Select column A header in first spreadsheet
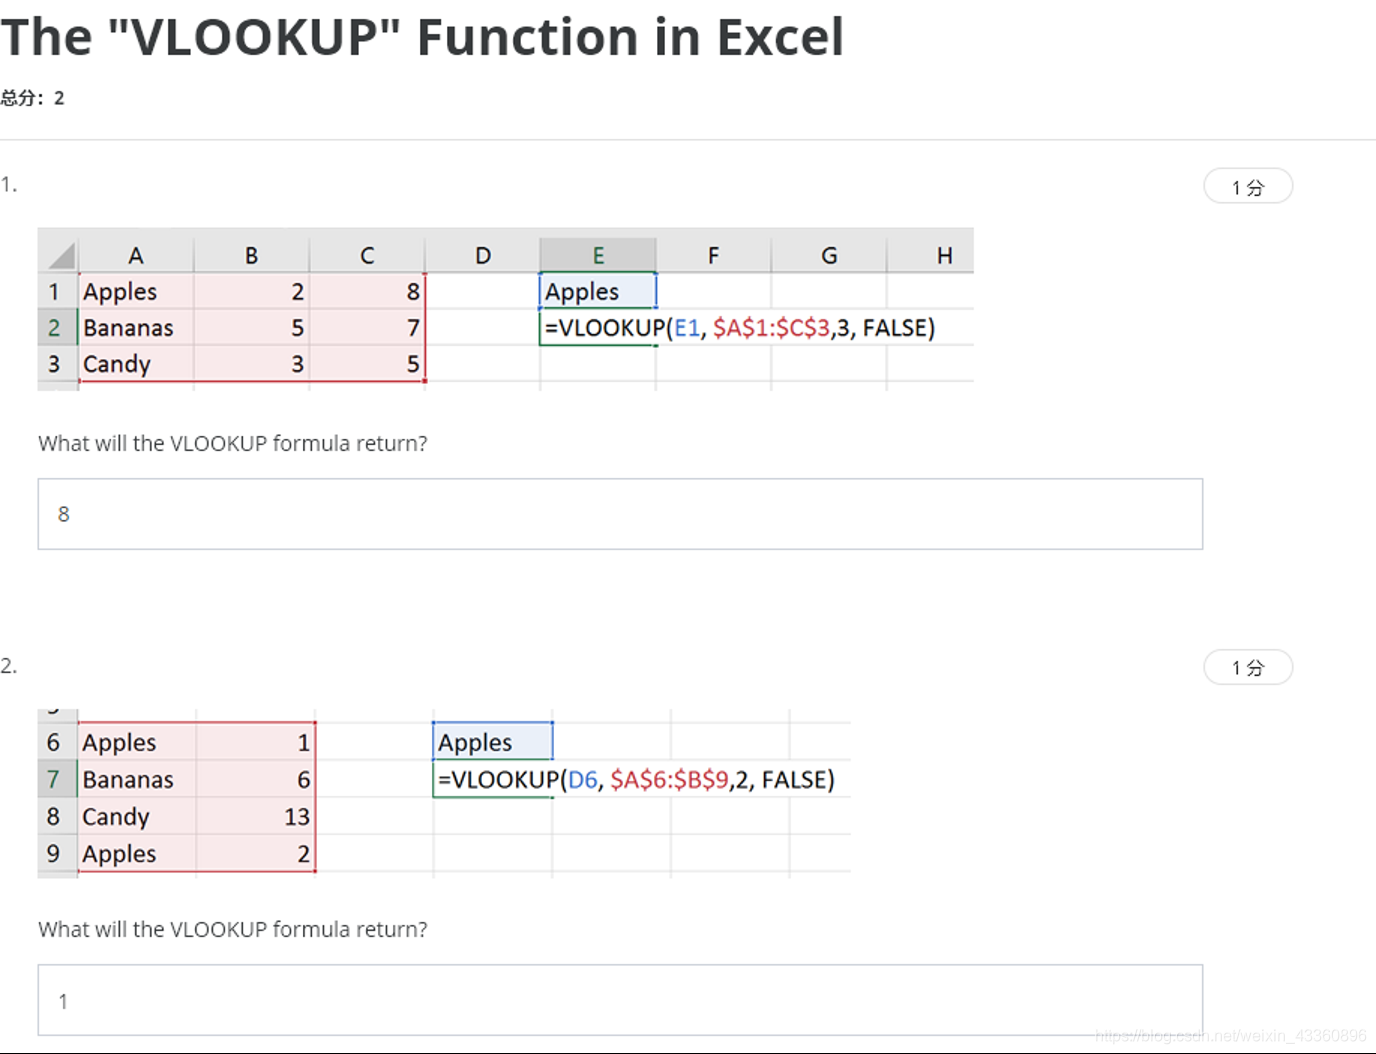Screen dimensions: 1376x1054 click(x=136, y=255)
